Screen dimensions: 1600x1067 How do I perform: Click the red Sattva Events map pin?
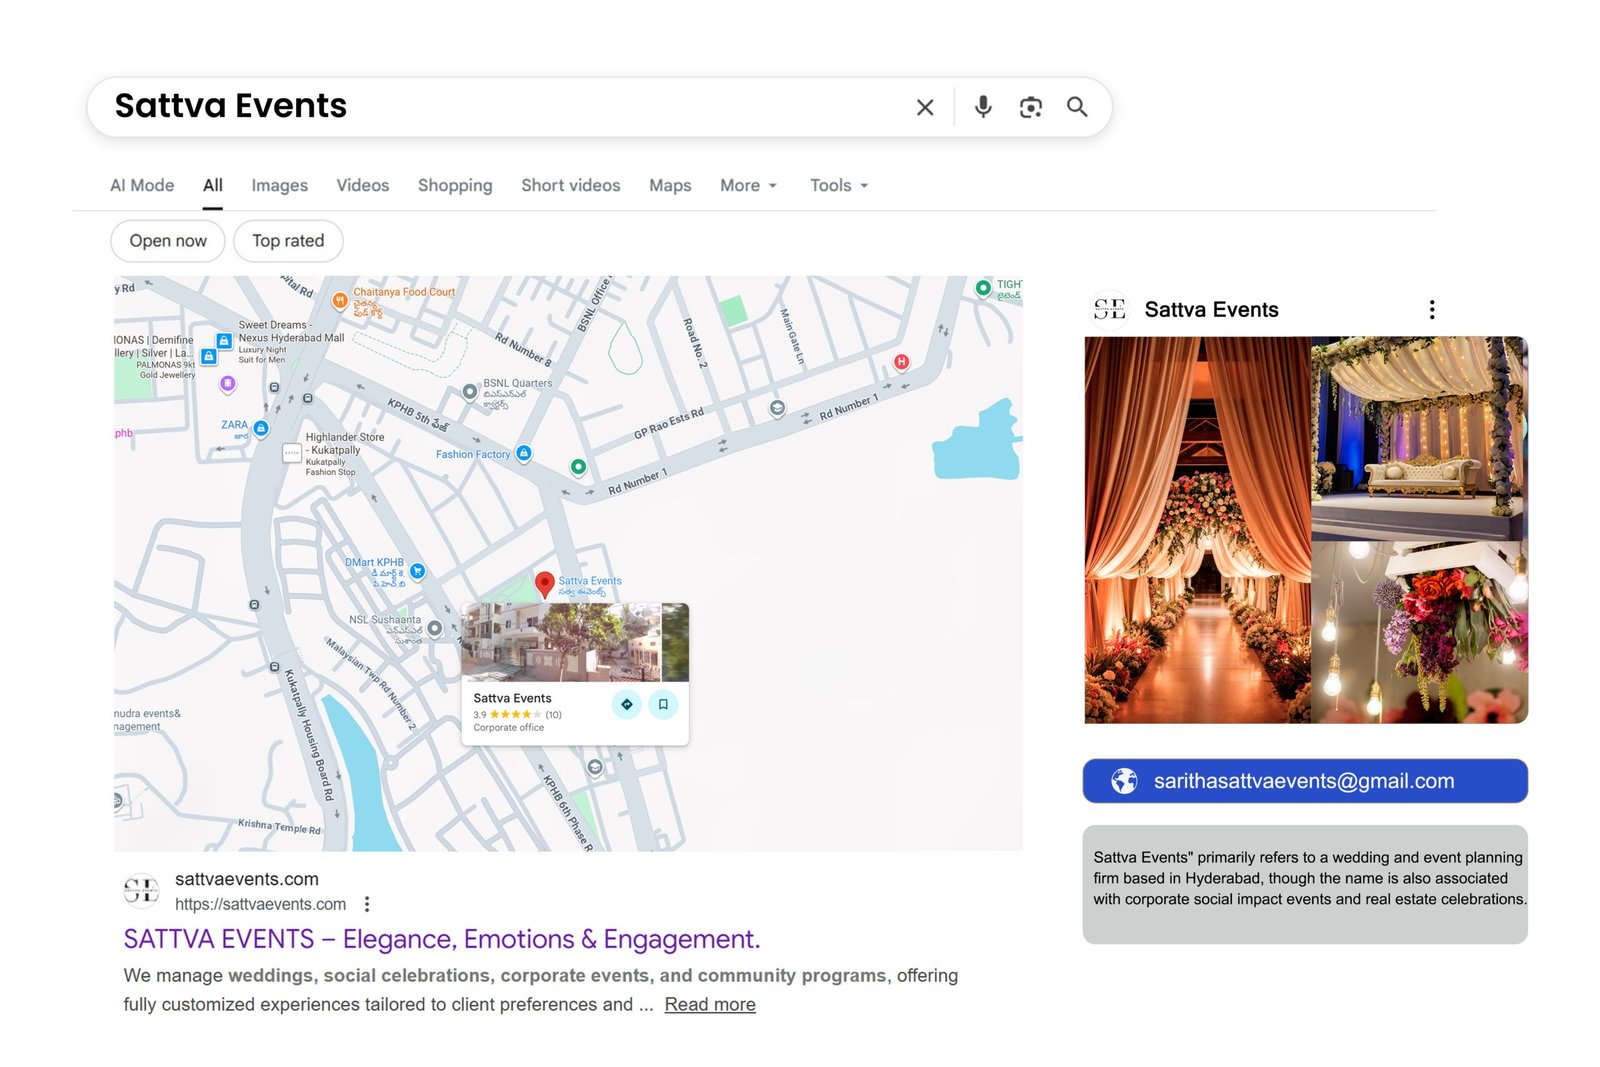pos(544,584)
